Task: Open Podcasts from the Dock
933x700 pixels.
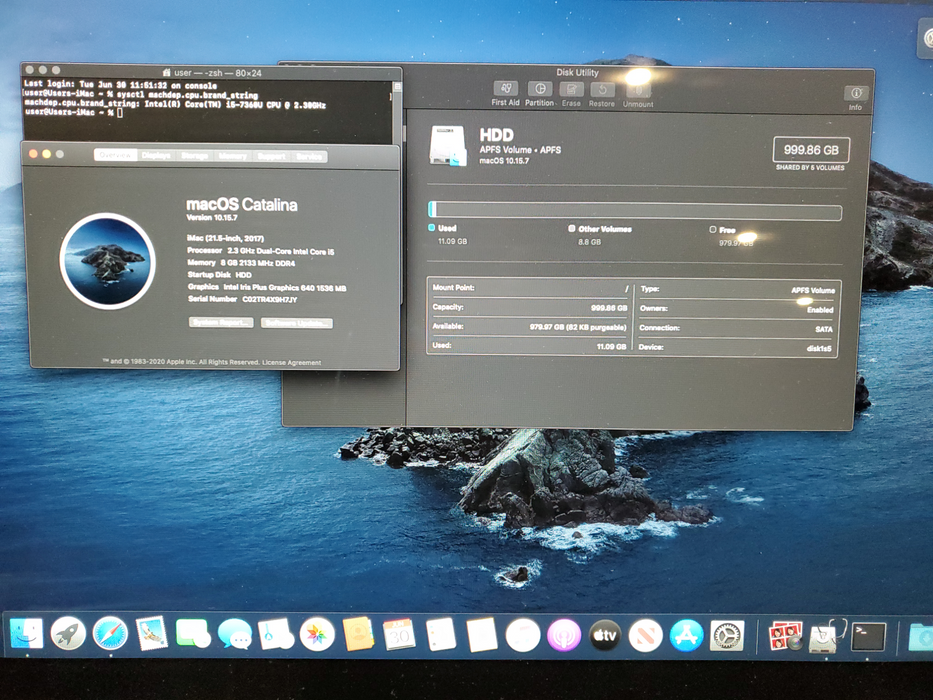Action: pos(563,635)
